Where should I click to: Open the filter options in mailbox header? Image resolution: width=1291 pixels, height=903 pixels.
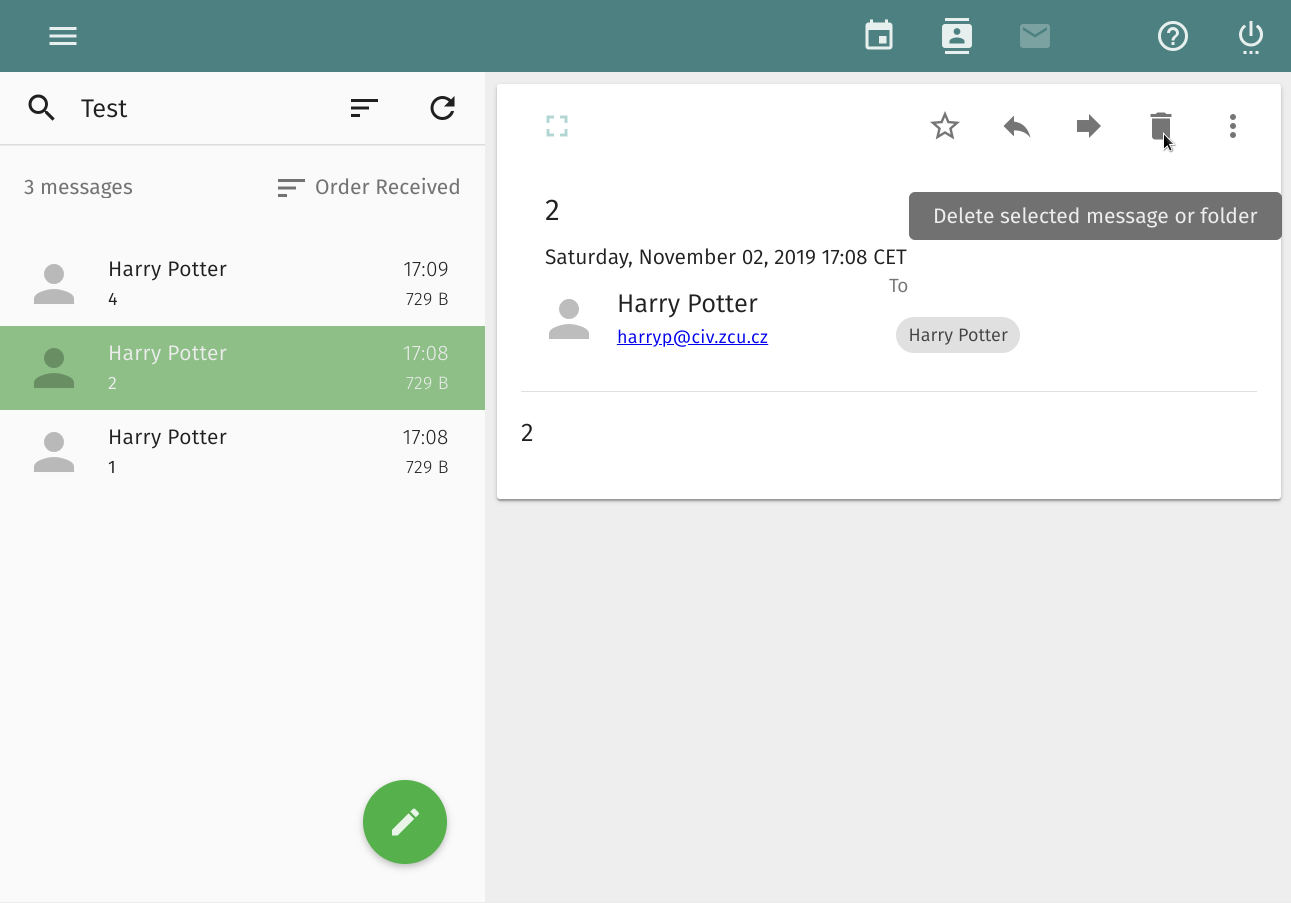[x=364, y=108]
